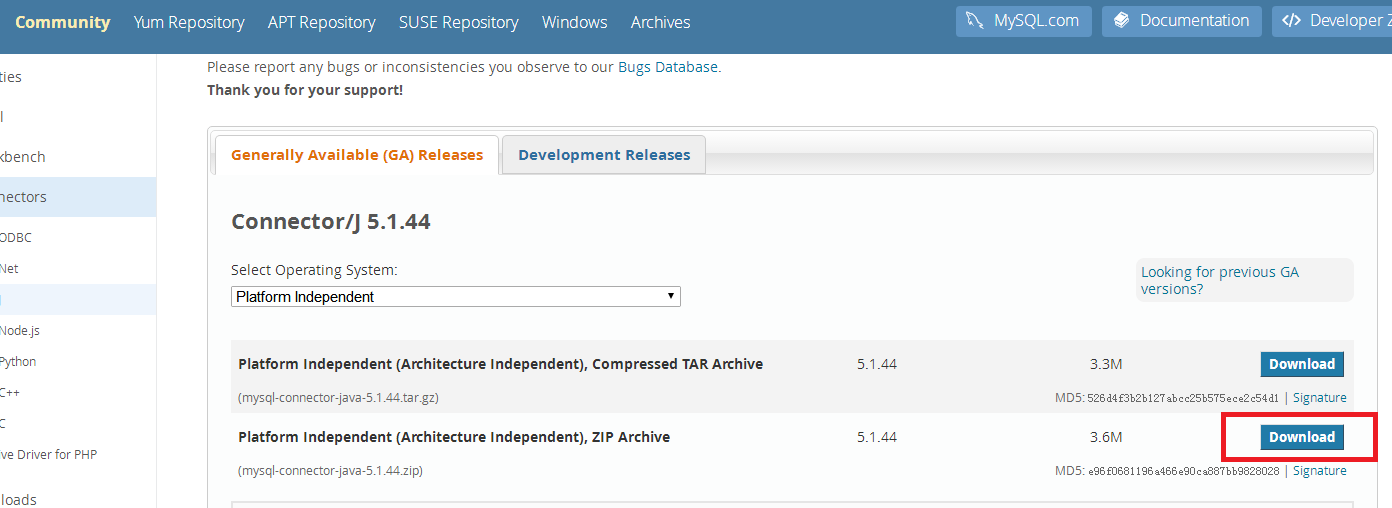Open the Workbench sidebar item
1392x508 pixels.
[23, 157]
